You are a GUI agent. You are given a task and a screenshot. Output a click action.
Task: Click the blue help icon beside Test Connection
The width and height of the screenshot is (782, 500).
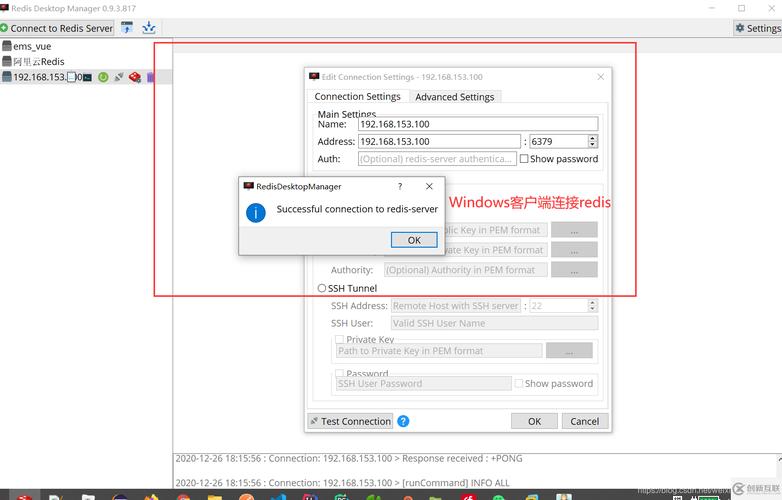[403, 421]
